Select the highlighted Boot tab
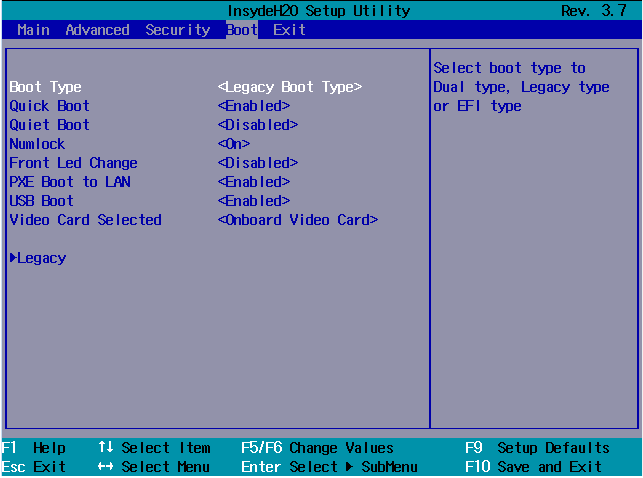Viewport: 643px width, 478px height. point(242,30)
